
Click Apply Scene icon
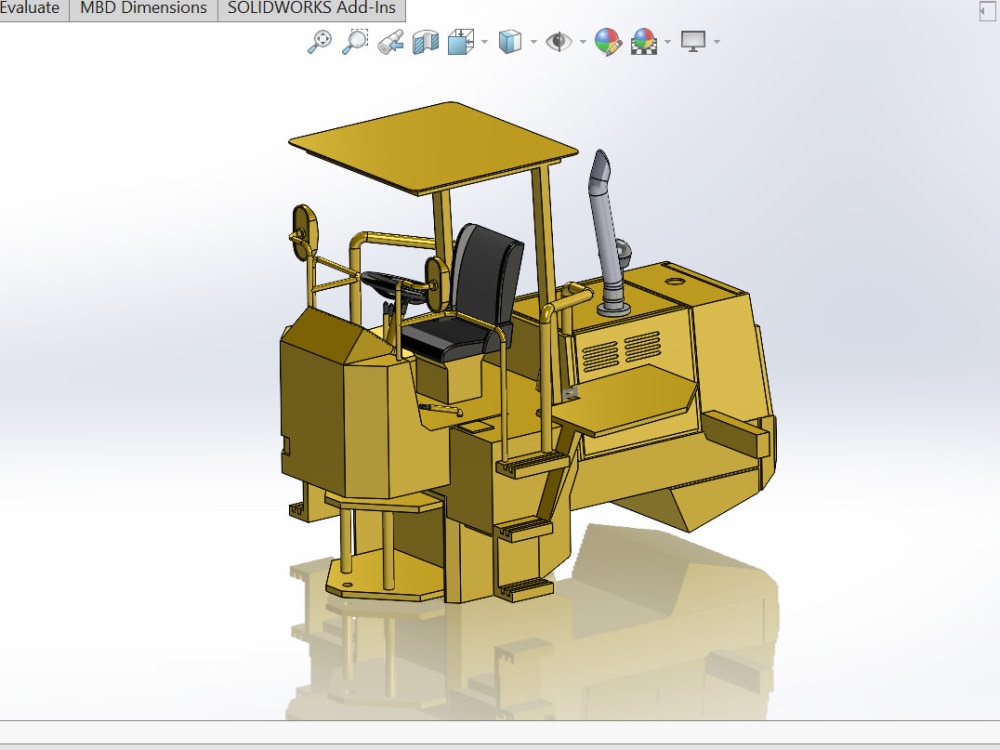(x=644, y=42)
